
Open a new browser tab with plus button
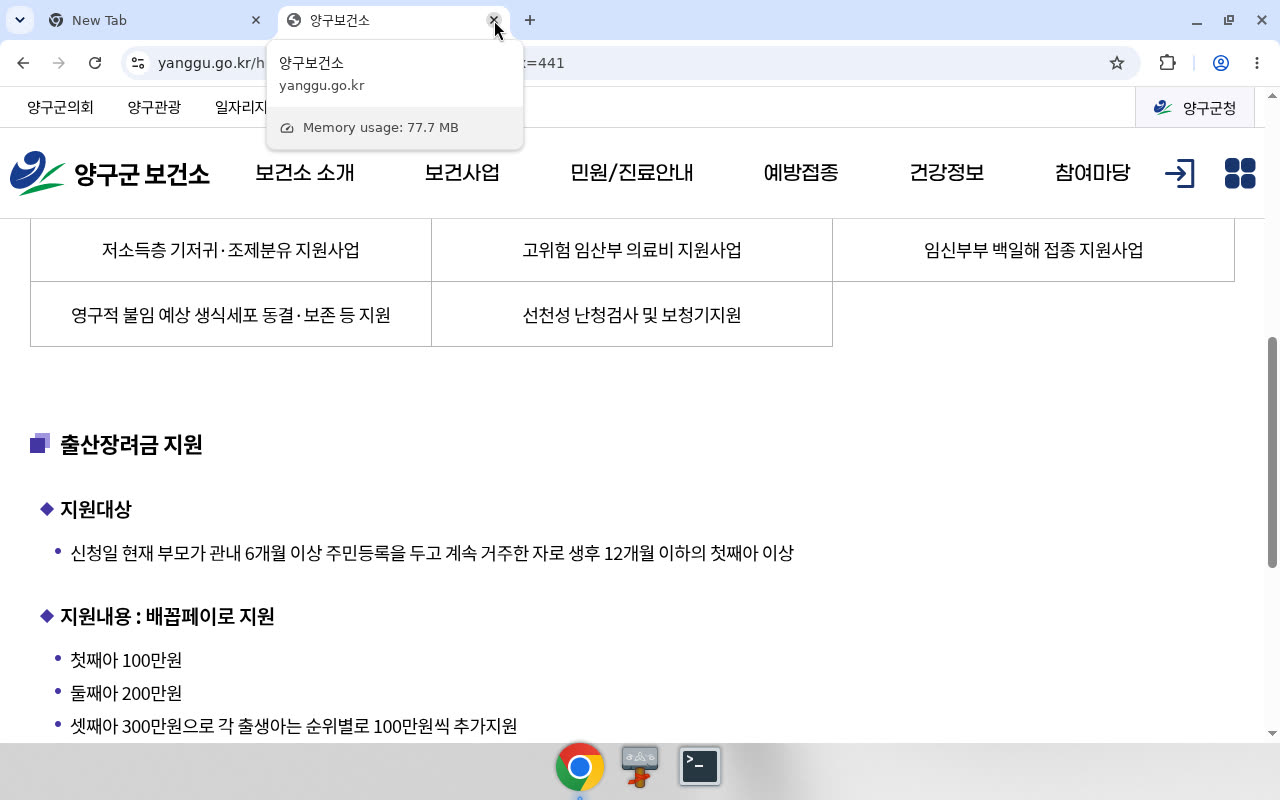[530, 20]
